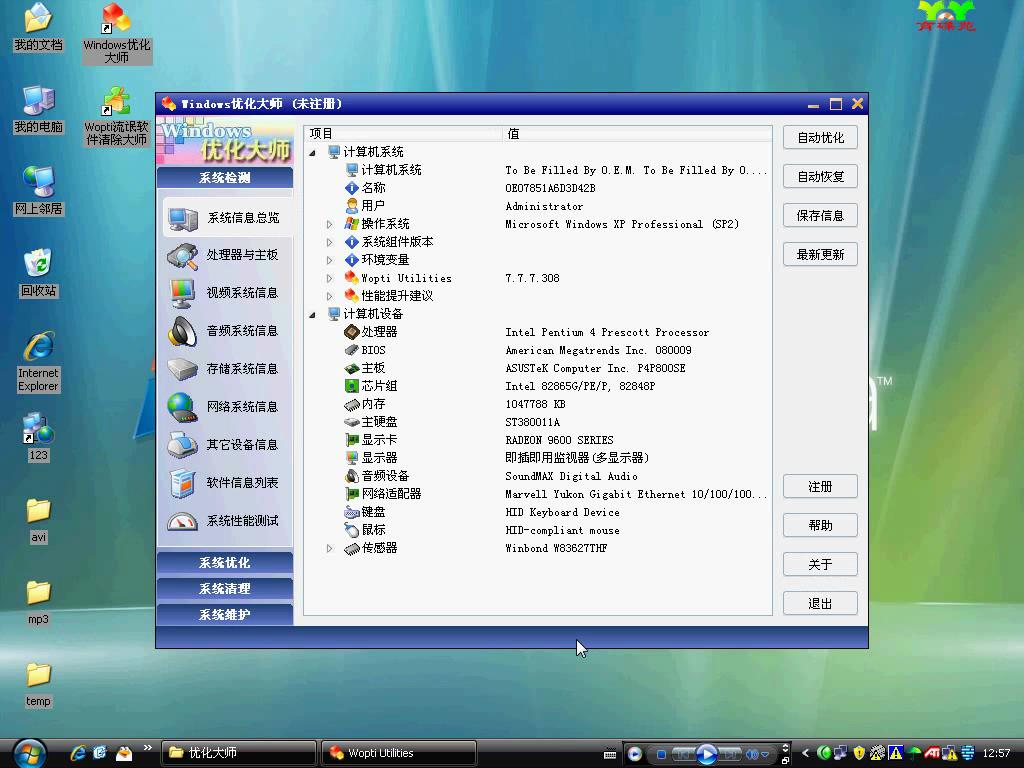Select the 鼠标 row icon
1024x768 pixels.
pos(352,530)
